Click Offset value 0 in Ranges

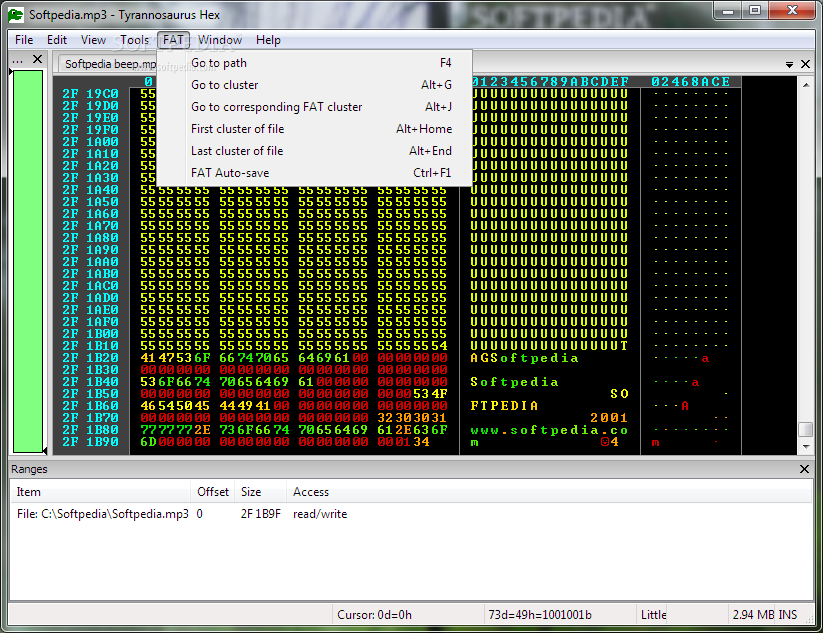pyautogui.click(x=199, y=514)
